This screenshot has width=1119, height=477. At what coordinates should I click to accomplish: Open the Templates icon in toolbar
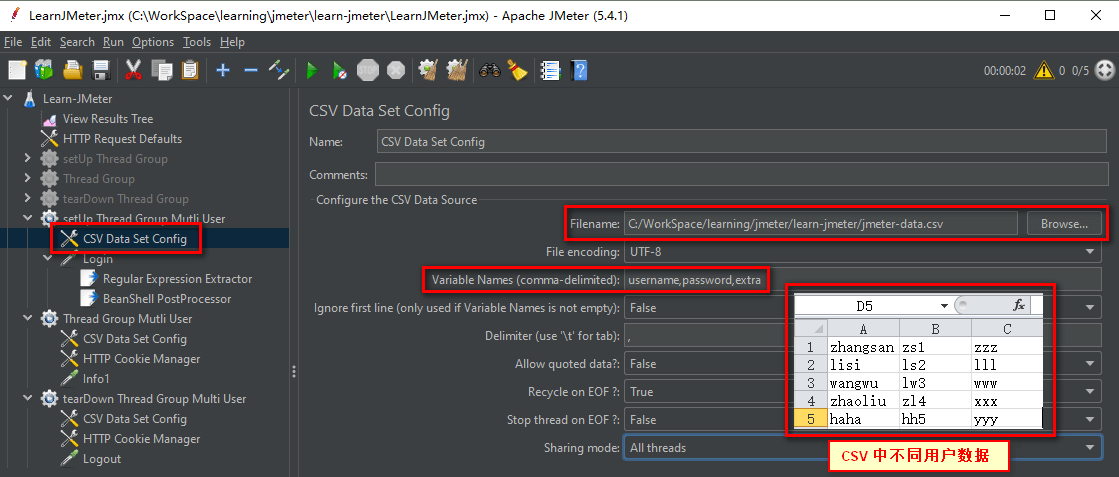pyautogui.click(x=44, y=70)
